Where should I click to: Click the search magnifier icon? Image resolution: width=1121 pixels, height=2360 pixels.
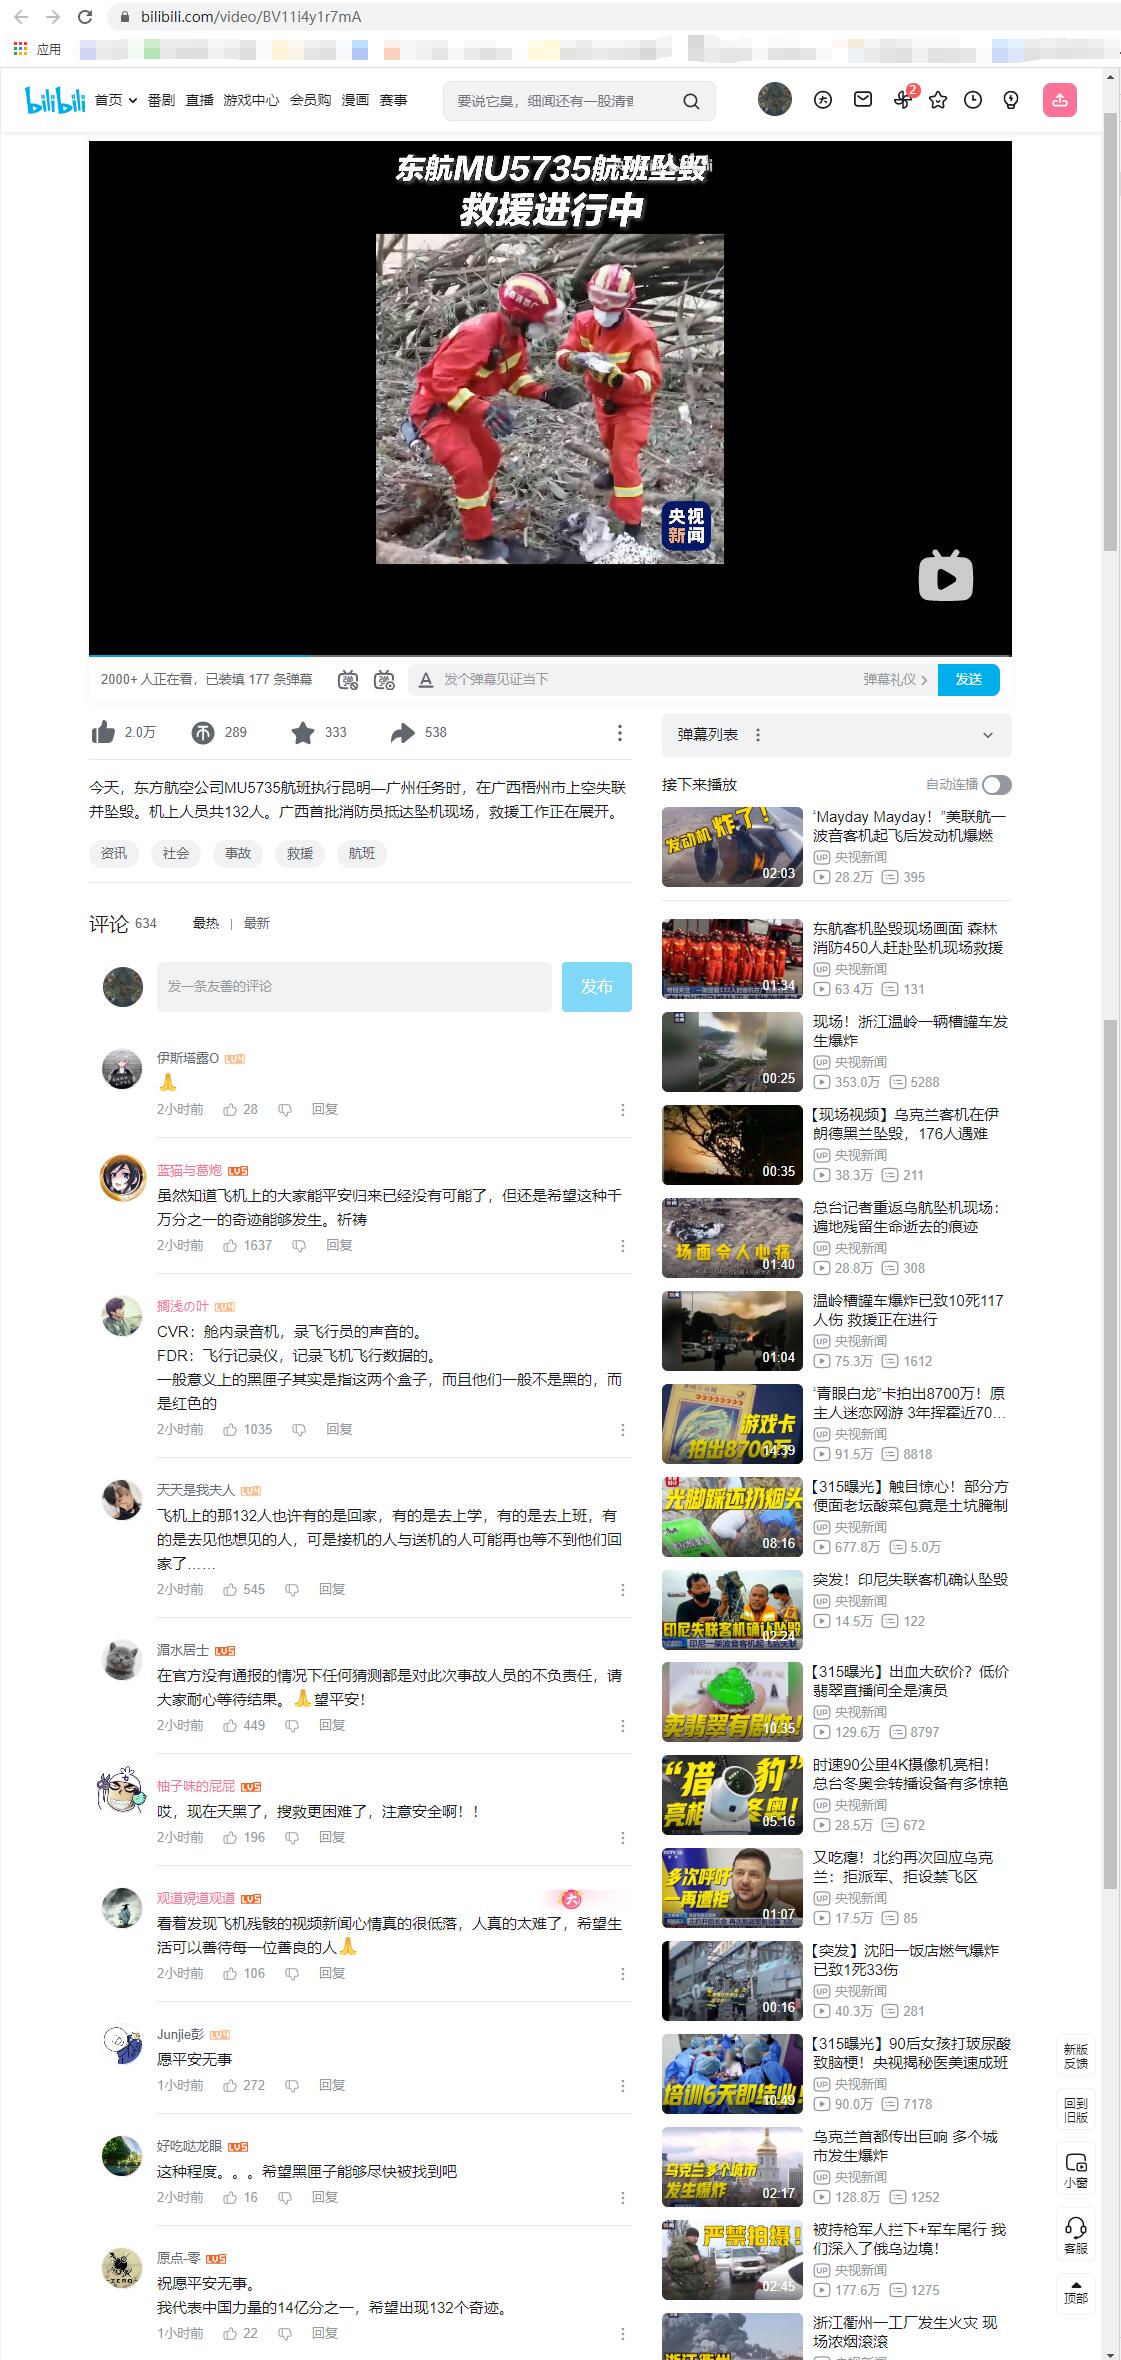691,101
